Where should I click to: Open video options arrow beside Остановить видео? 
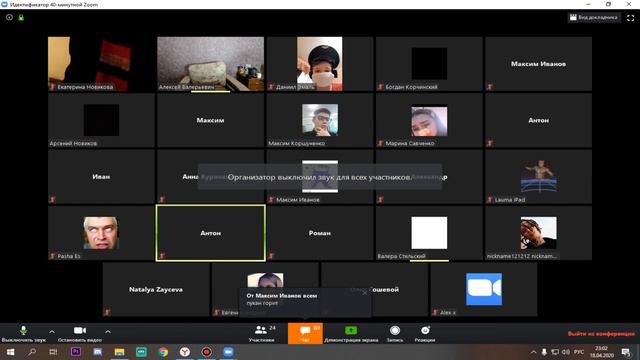tap(108, 332)
